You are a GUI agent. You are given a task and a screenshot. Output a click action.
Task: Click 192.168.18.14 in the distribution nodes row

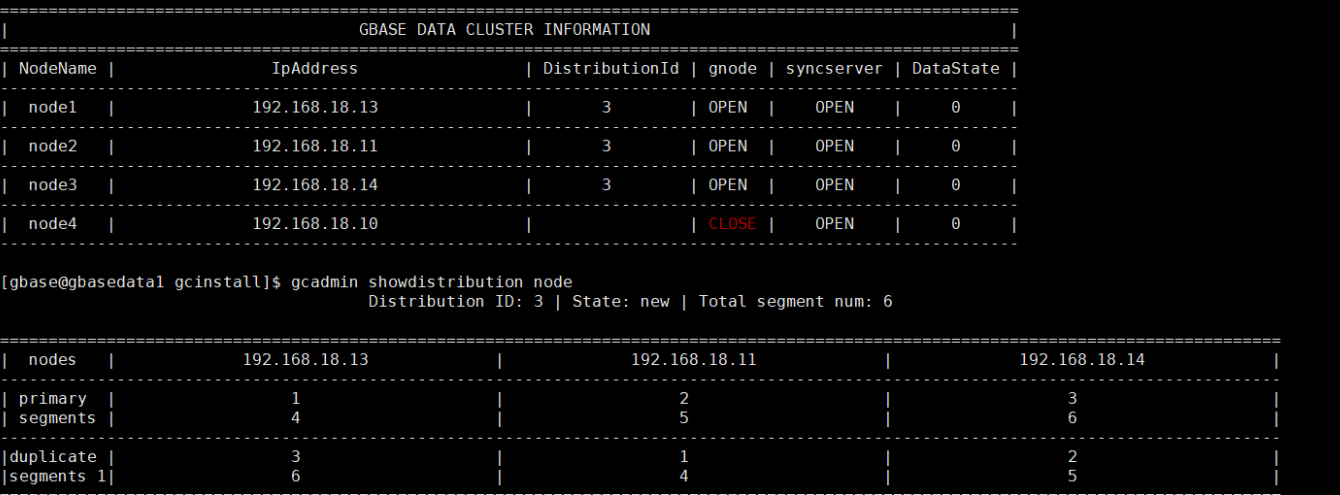click(1082, 360)
